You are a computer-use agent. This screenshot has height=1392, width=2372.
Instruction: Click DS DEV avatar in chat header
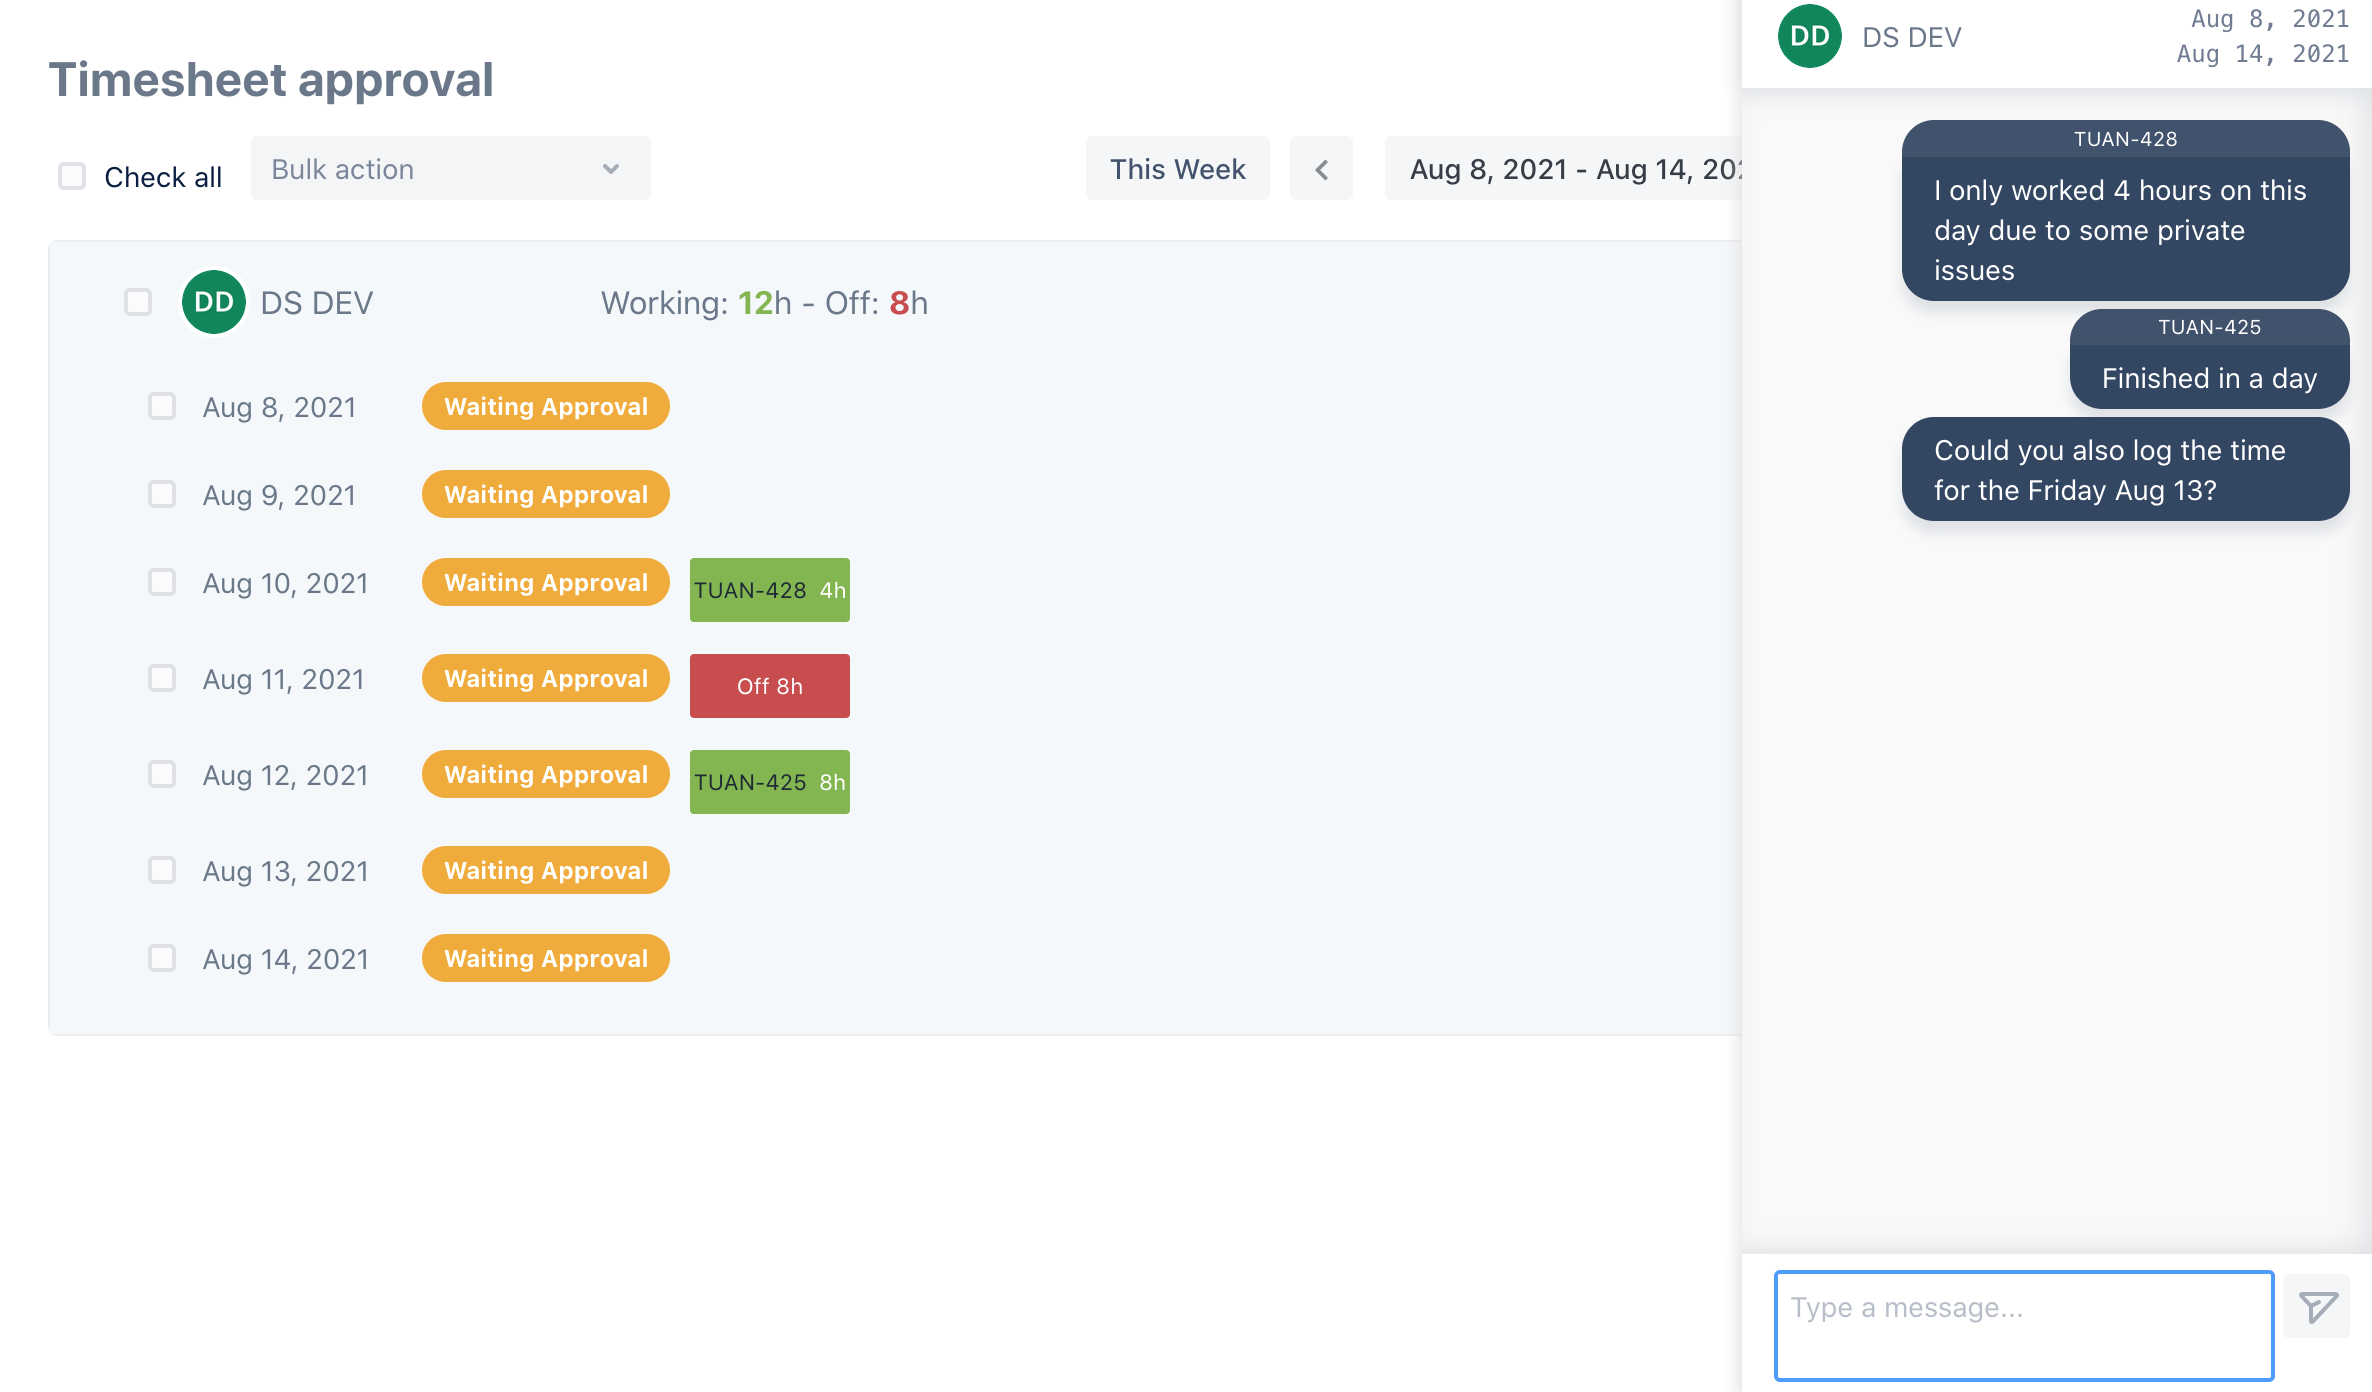pos(1809,37)
